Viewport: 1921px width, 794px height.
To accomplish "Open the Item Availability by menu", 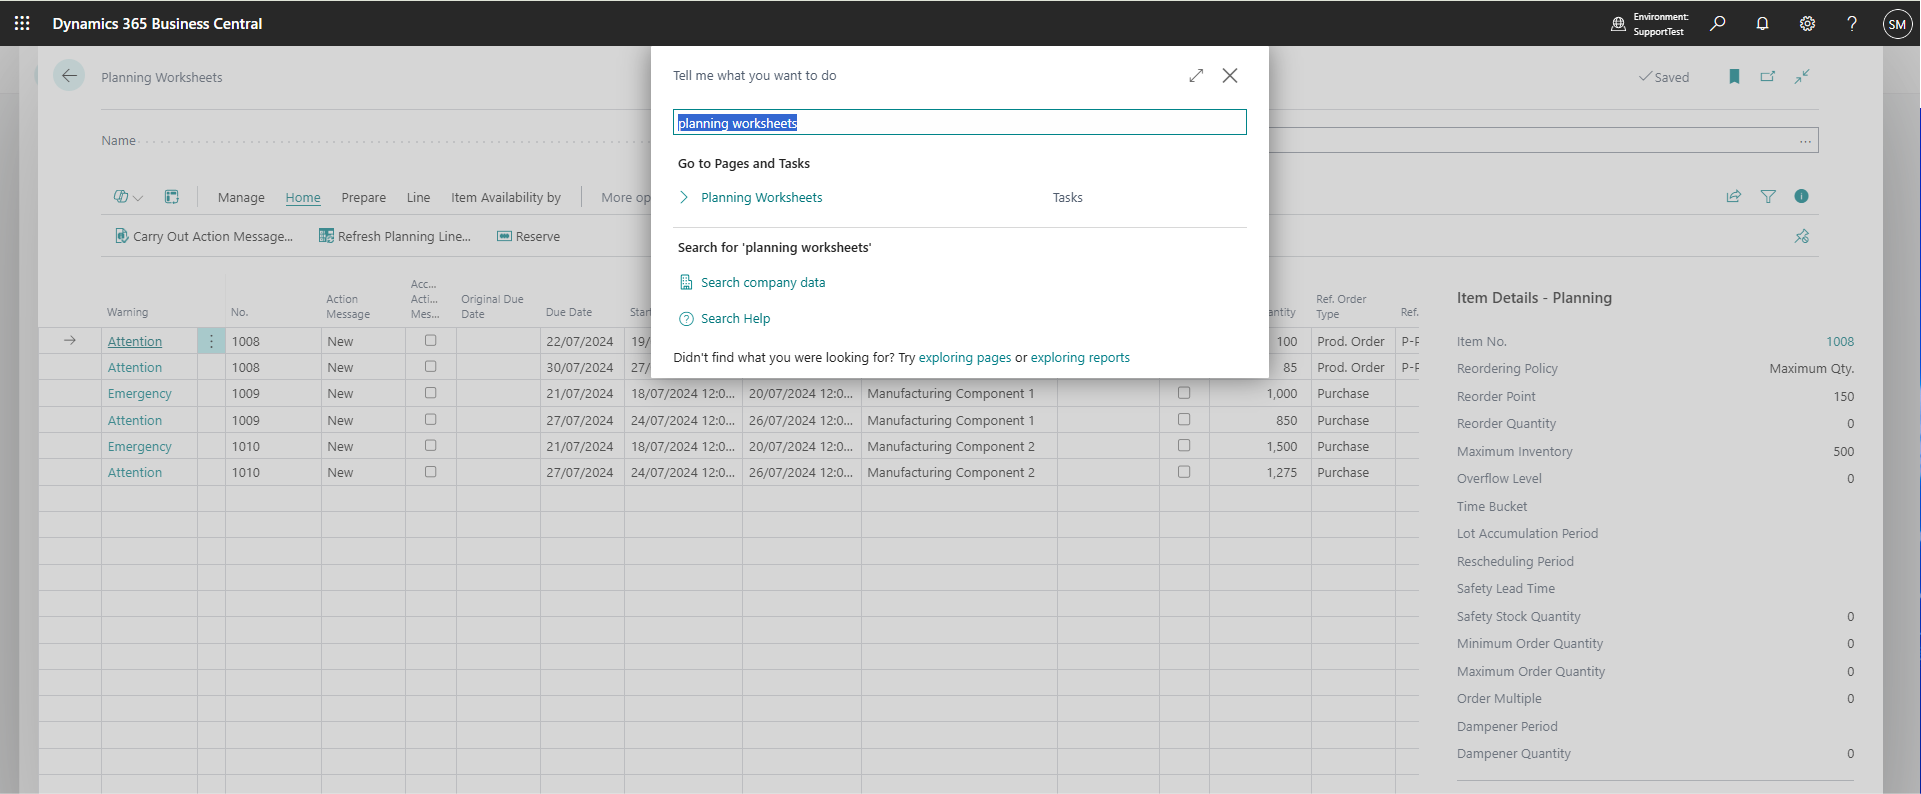I will coord(505,198).
